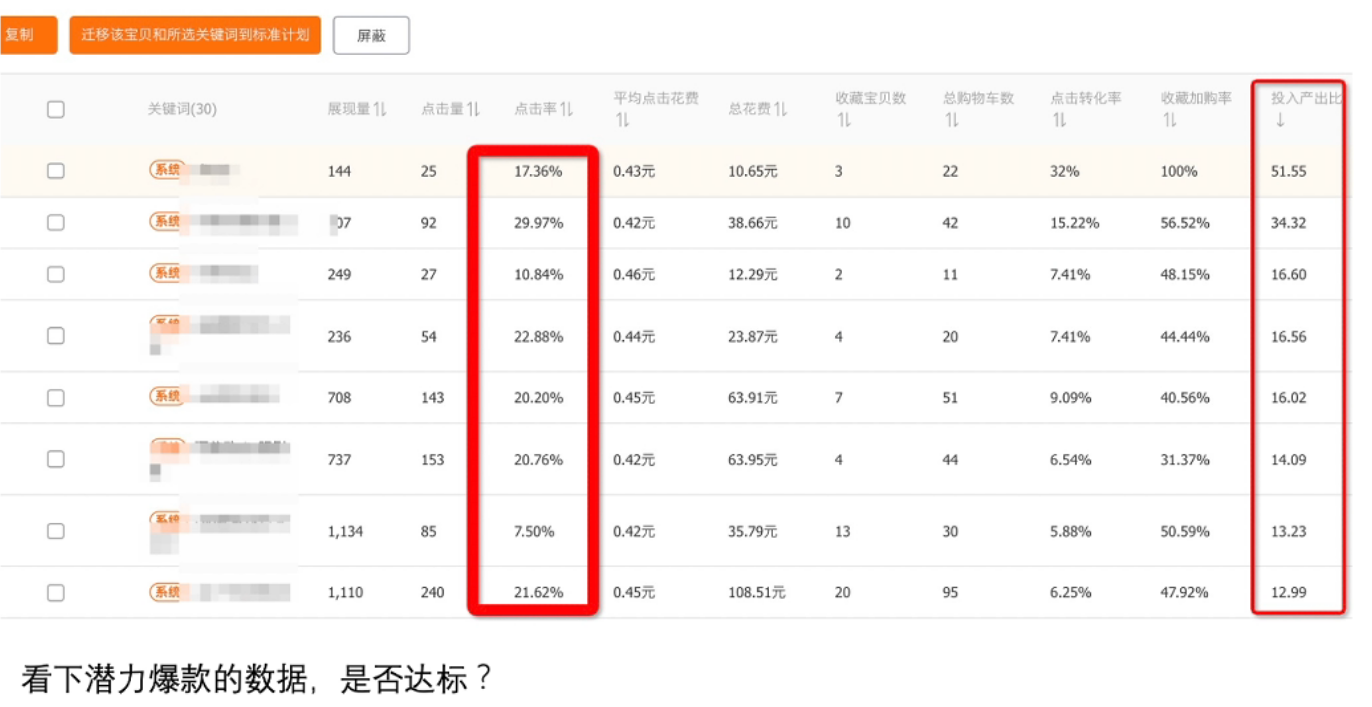The height and width of the screenshot is (707, 1372).
Task: Sort by 收藏加购率 sort icon
Action: coord(1169,120)
